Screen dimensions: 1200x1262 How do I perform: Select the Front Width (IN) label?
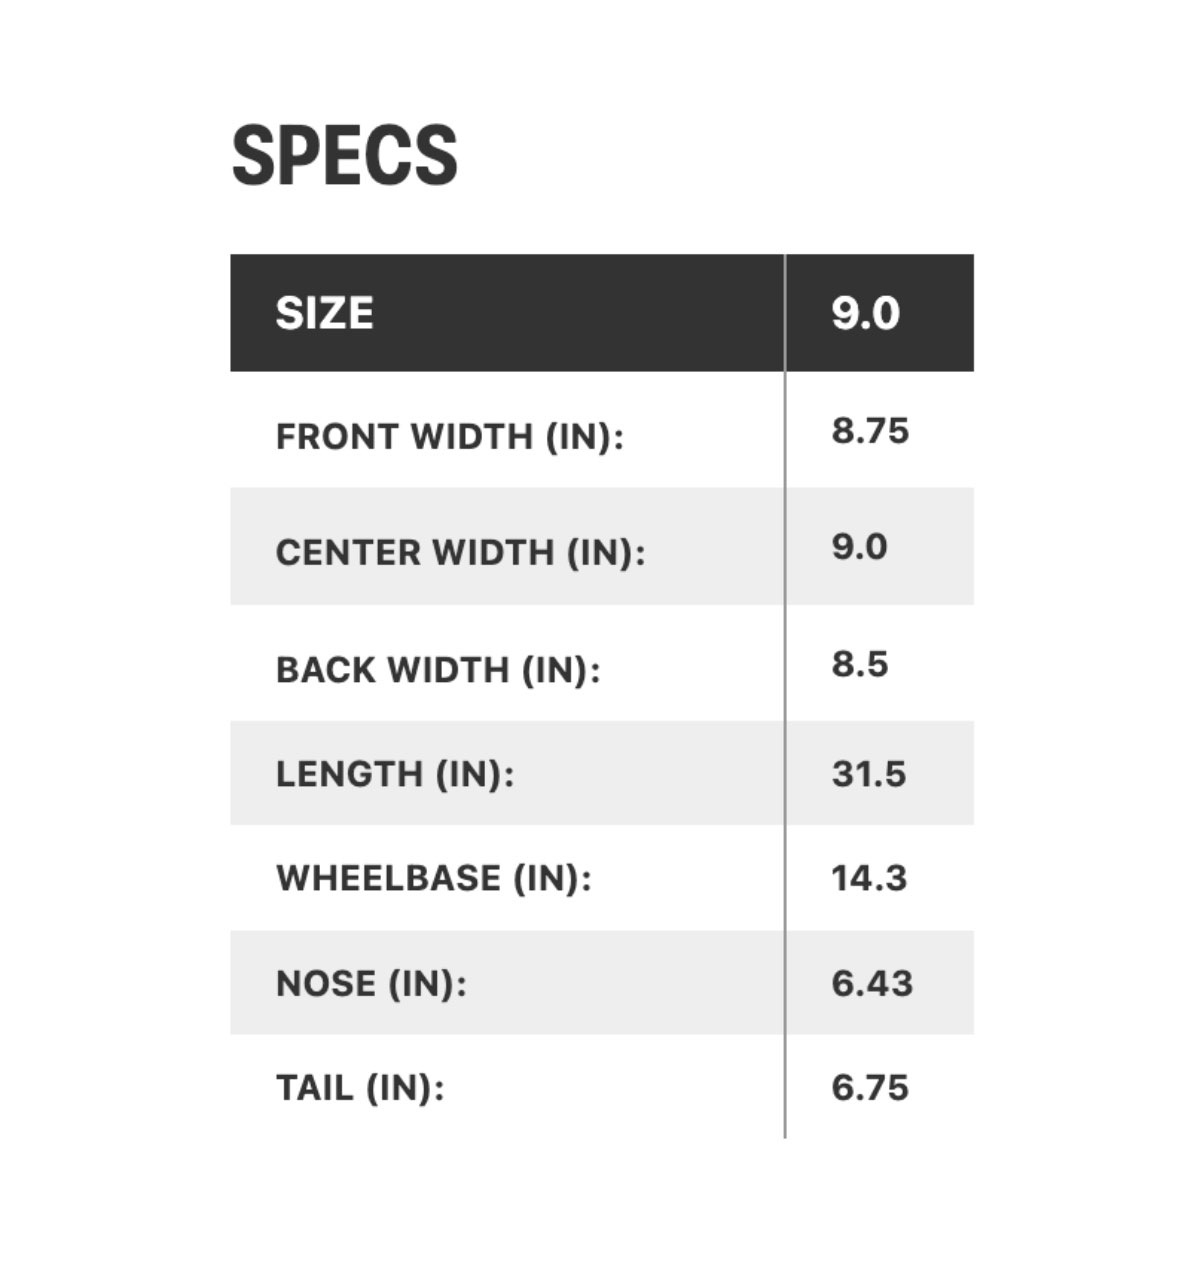click(x=449, y=437)
